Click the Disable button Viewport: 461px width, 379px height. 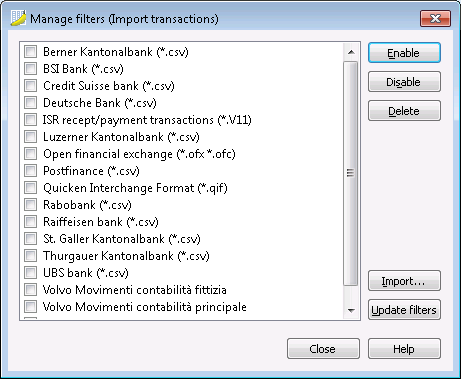[404, 82]
